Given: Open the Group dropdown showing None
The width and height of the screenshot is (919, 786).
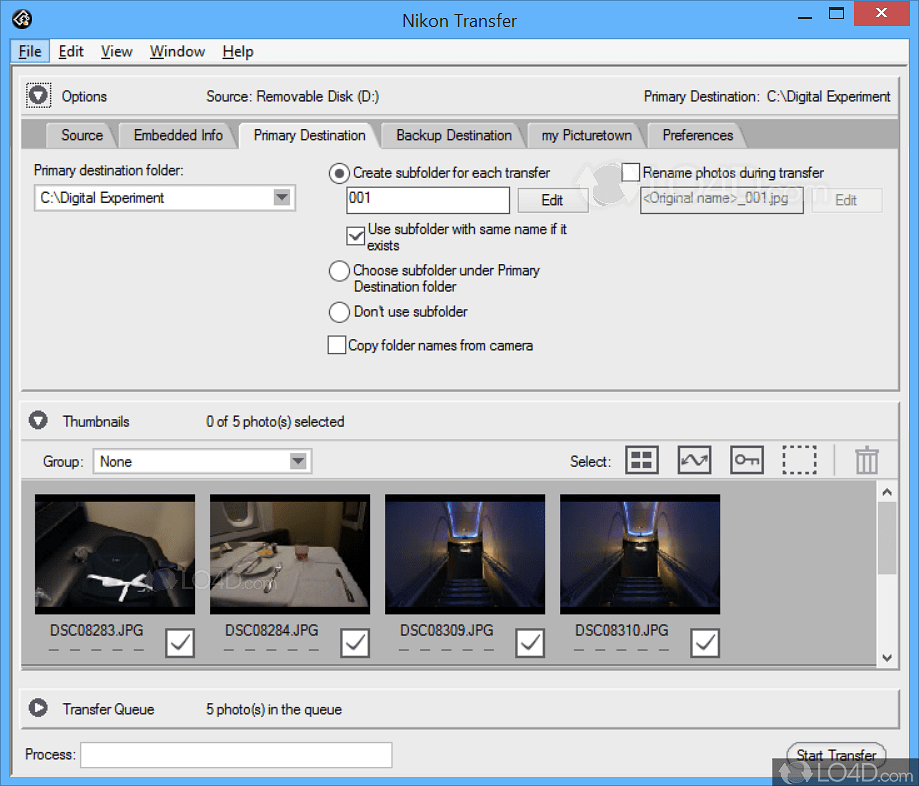Looking at the screenshot, I should (x=298, y=461).
